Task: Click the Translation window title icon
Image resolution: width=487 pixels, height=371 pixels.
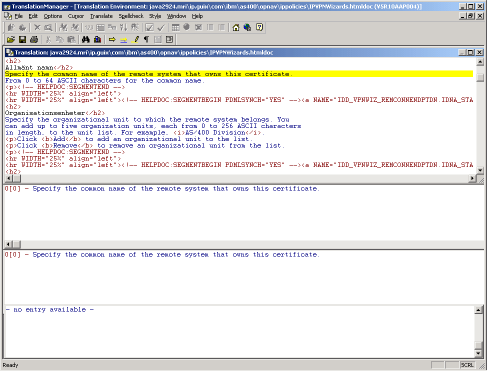Action: pos(10,52)
